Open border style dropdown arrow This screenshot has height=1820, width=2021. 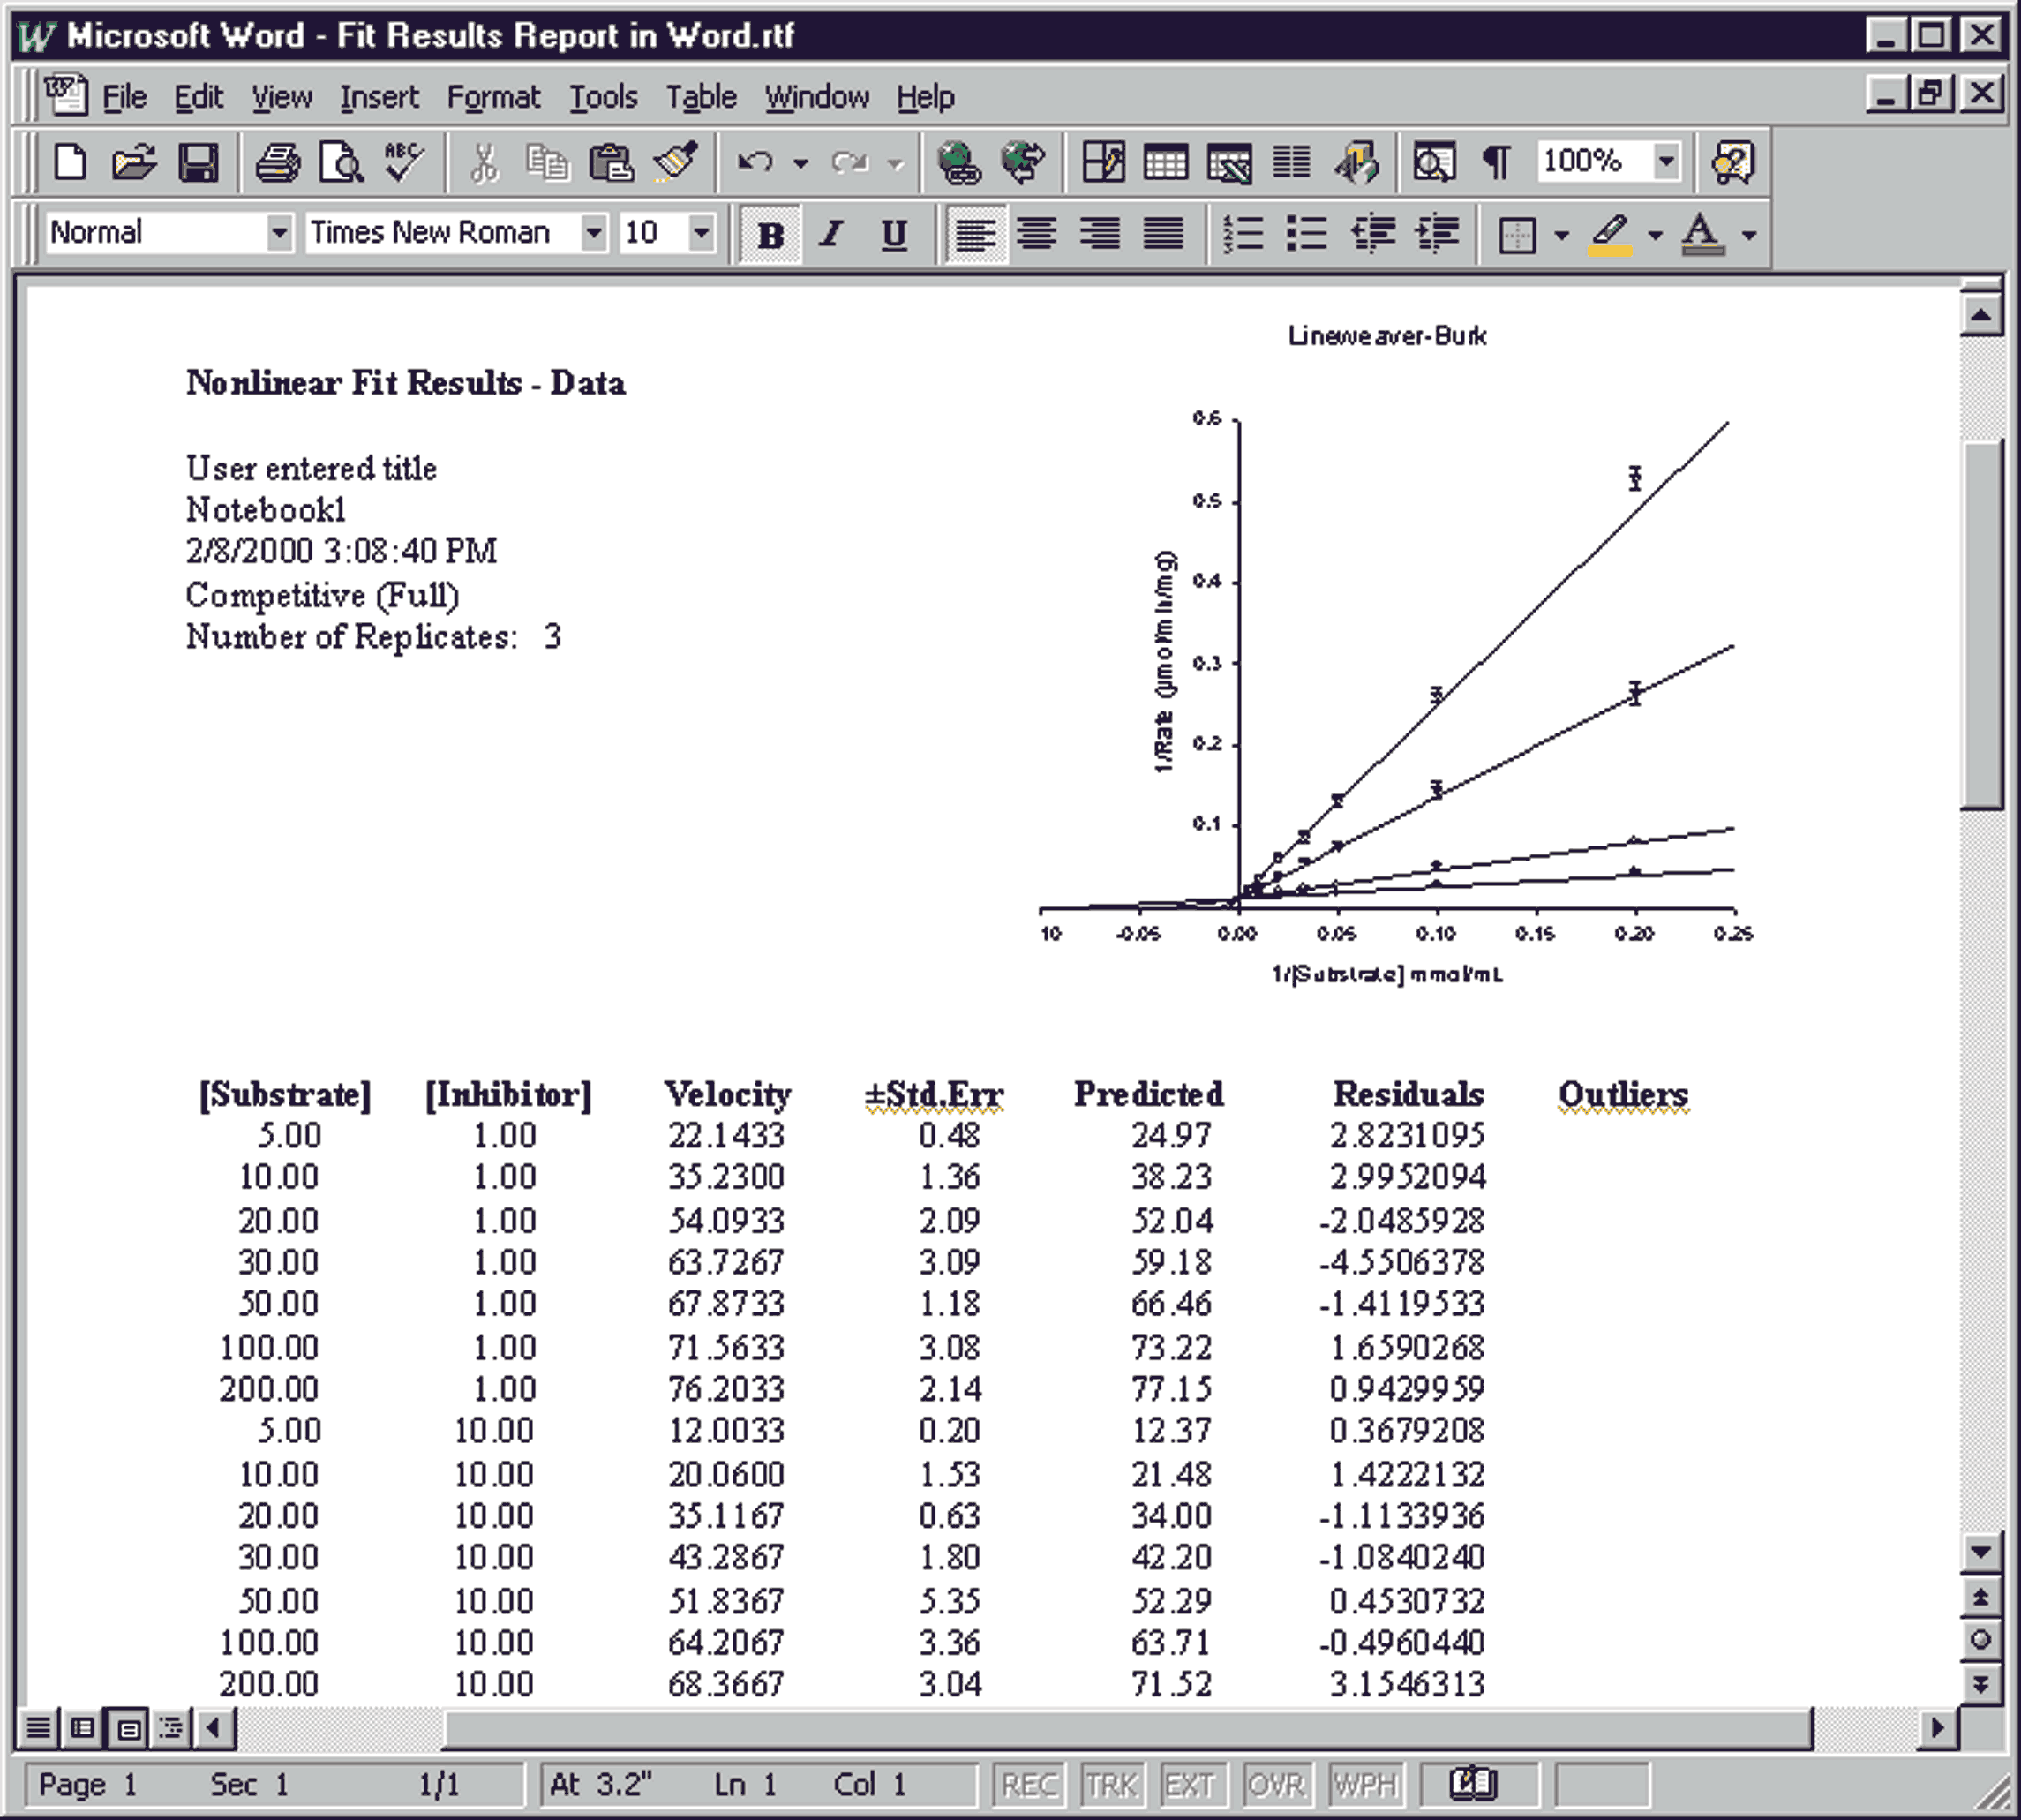coord(1561,236)
